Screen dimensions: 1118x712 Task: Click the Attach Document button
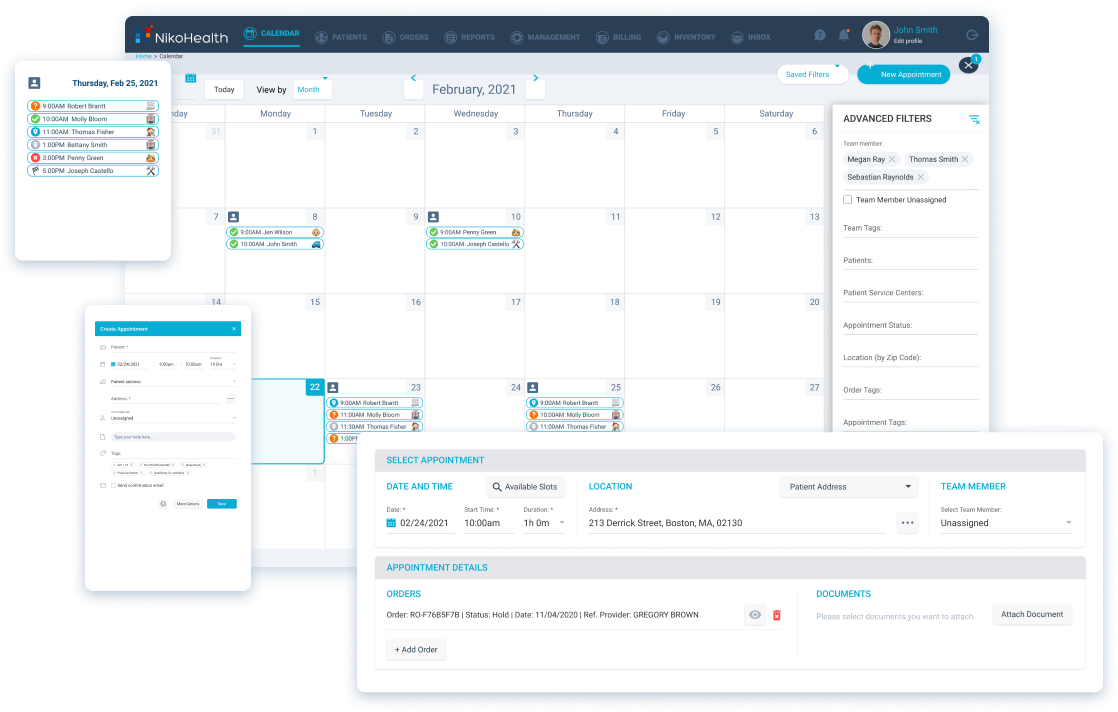(1032, 614)
